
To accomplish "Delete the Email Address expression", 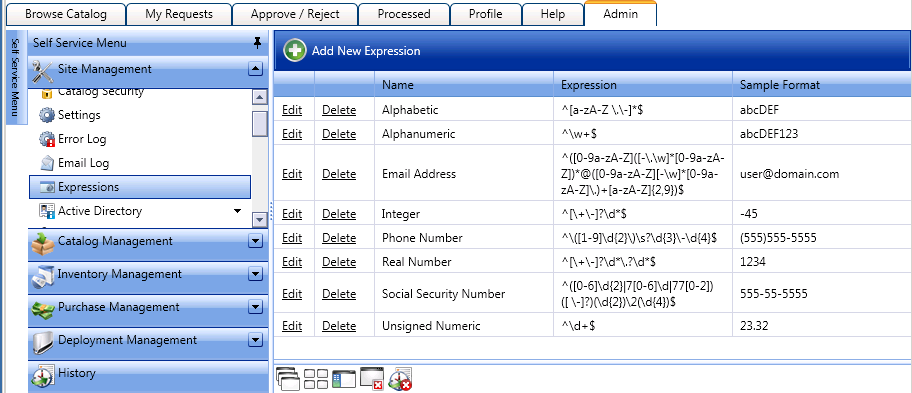I will click(x=339, y=174).
